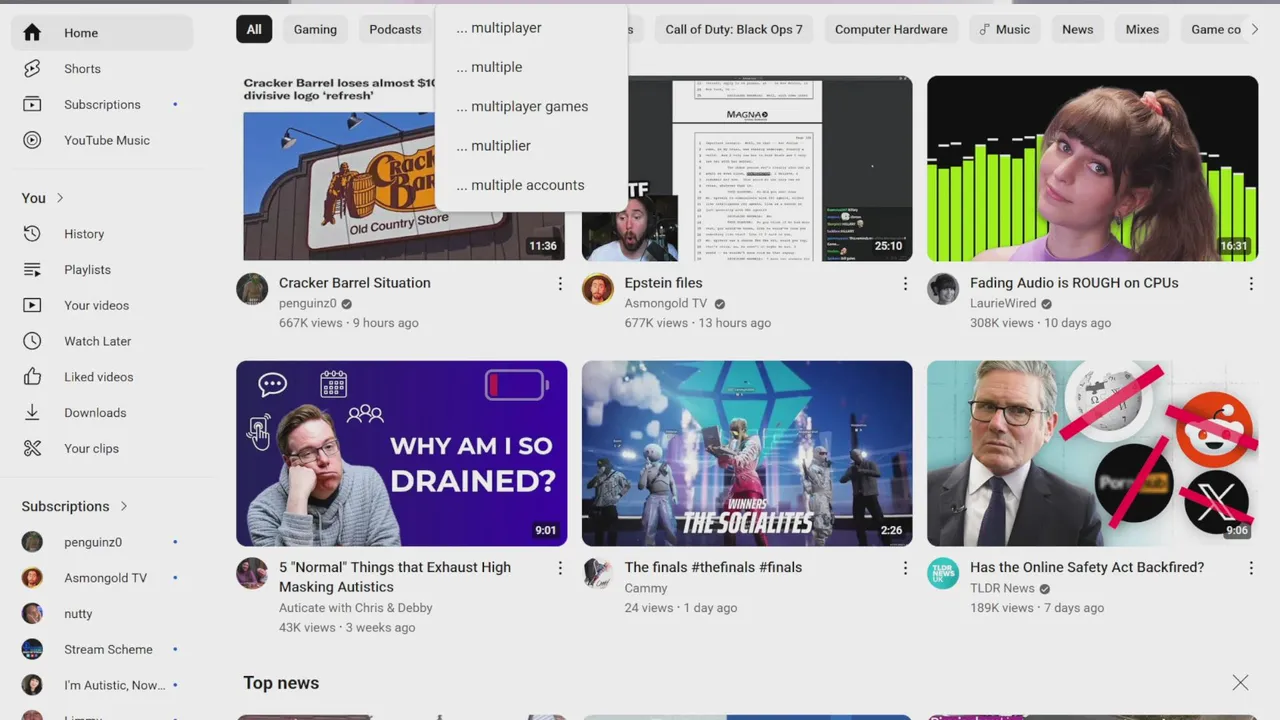Select the Mixes filter chip
This screenshot has height=720, width=1280.
1142,29
